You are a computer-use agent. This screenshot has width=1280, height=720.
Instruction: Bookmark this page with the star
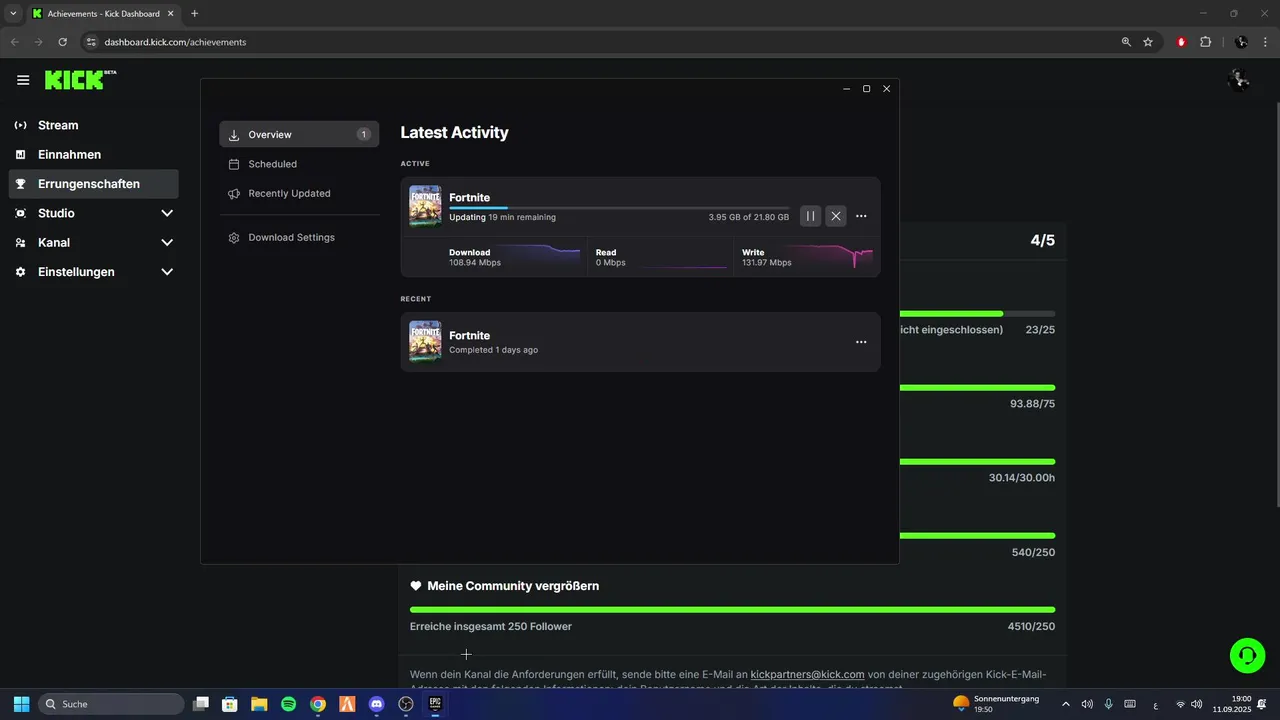click(1148, 42)
